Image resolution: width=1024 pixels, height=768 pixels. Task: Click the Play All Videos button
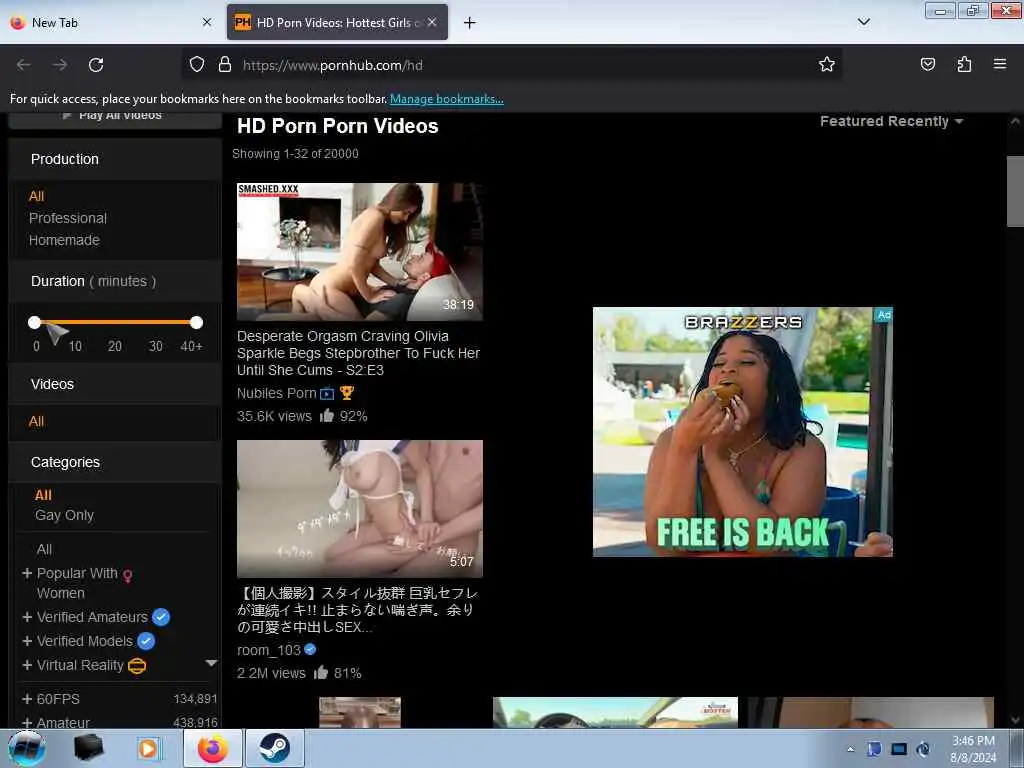[x=115, y=118]
